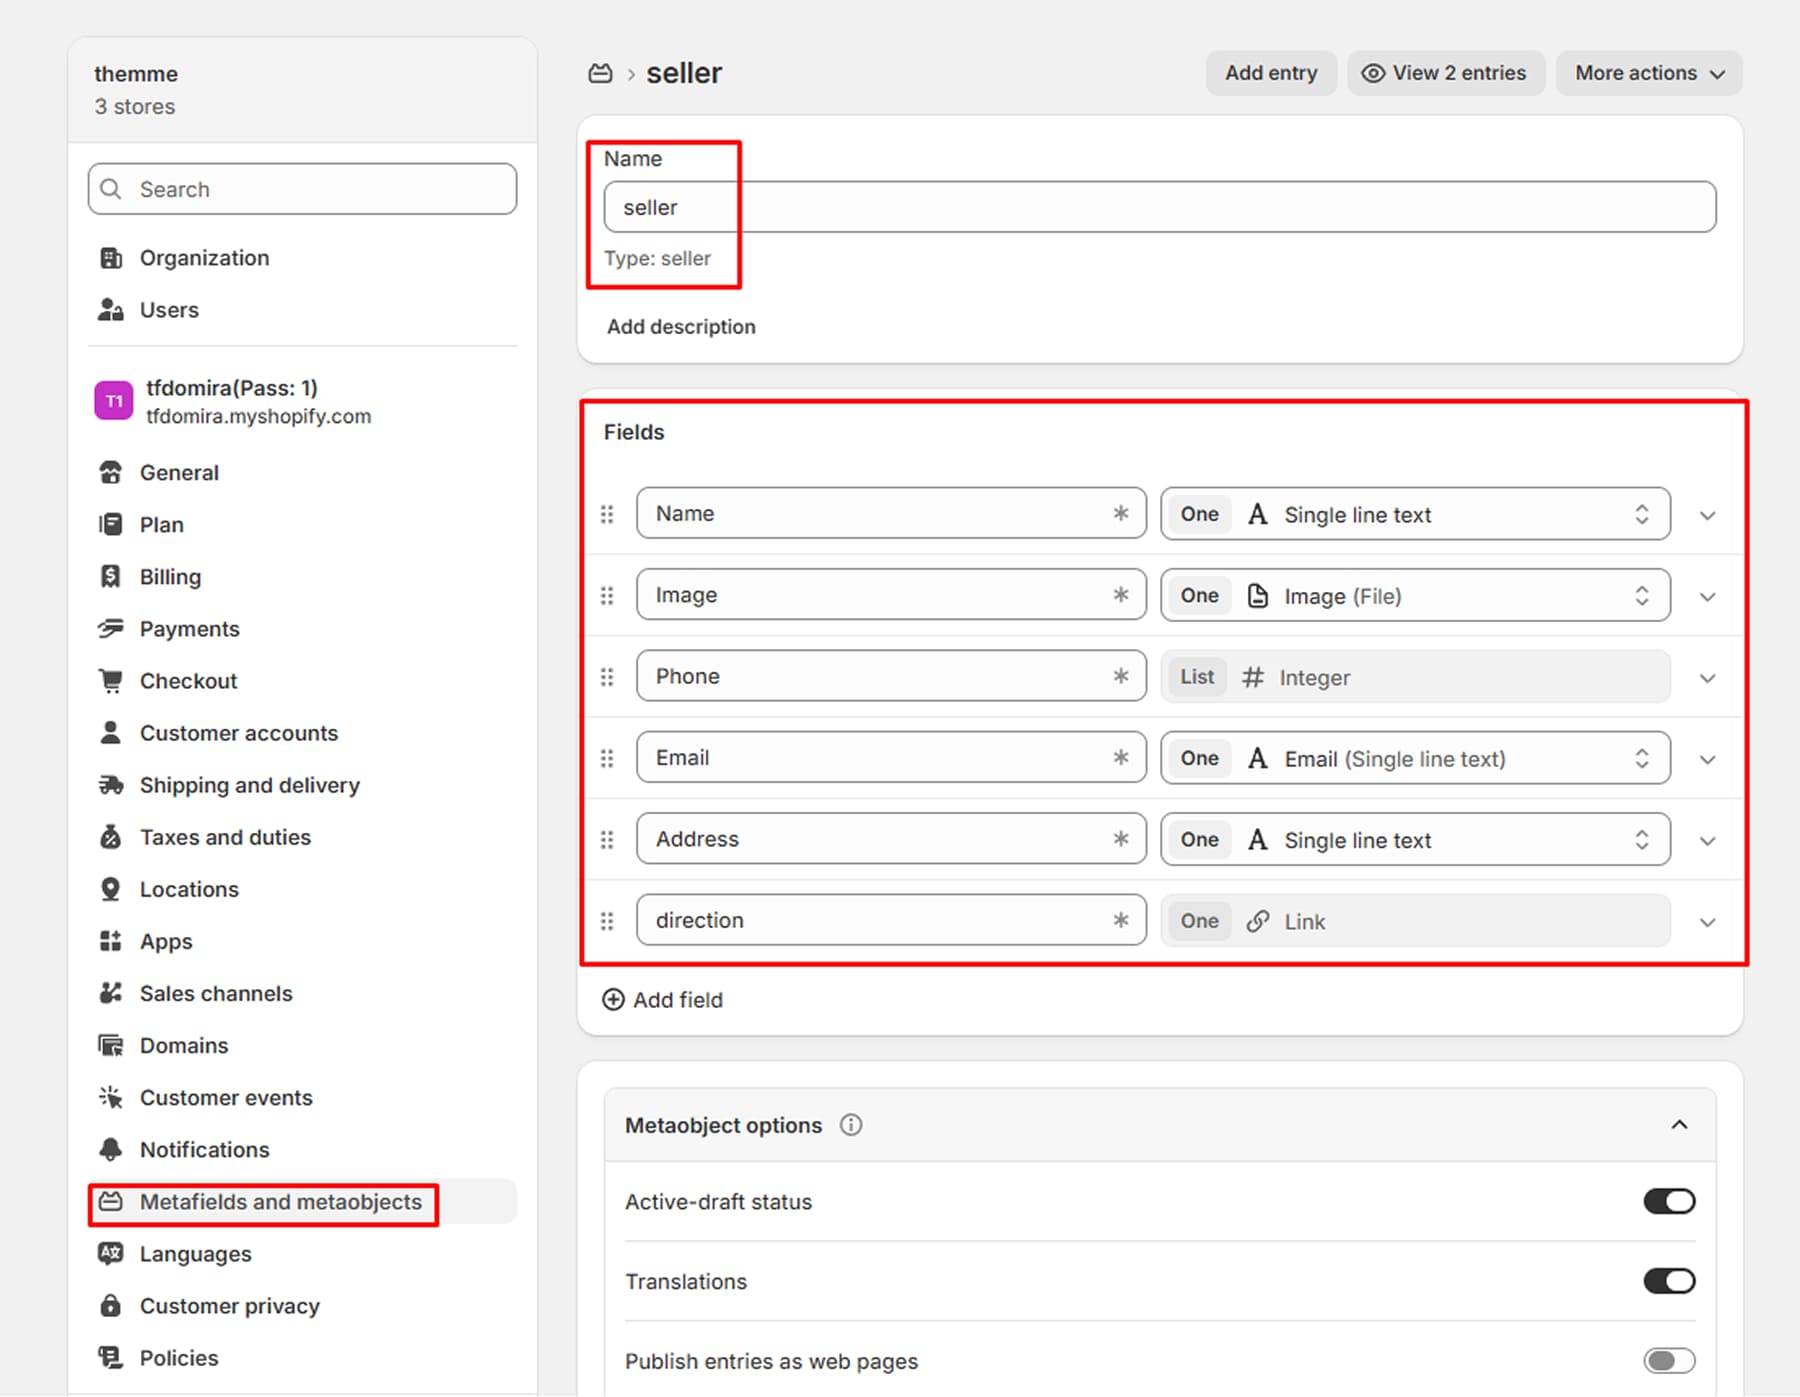Open the Checkout settings page
The width and height of the screenshot is (1800, 1397).
tap(302, 681)
